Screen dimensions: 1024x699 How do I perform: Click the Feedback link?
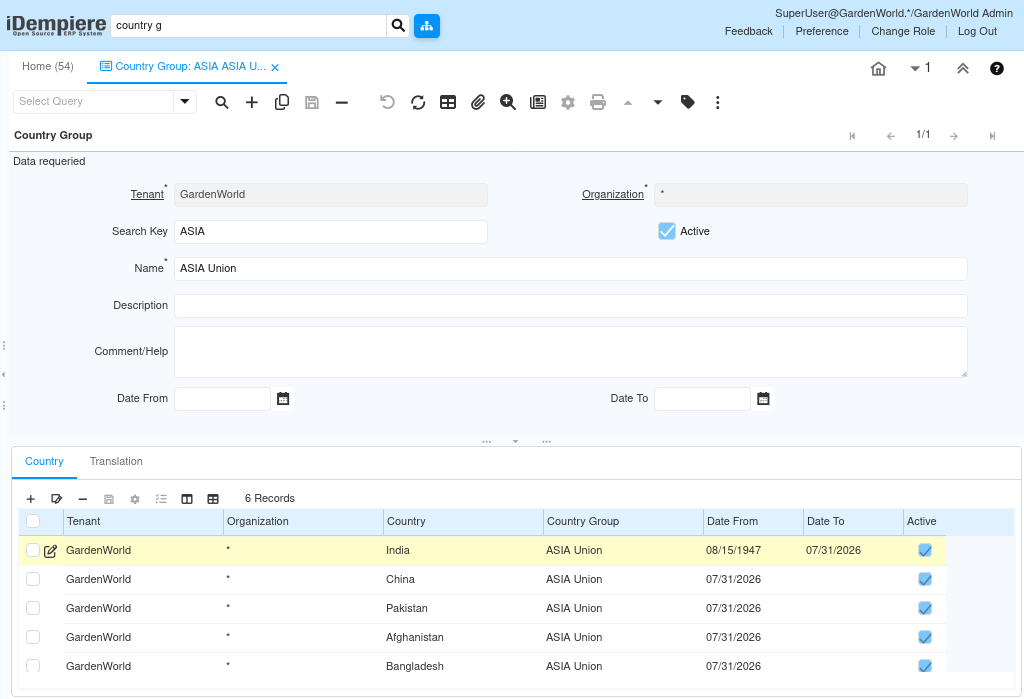(748, 31)
